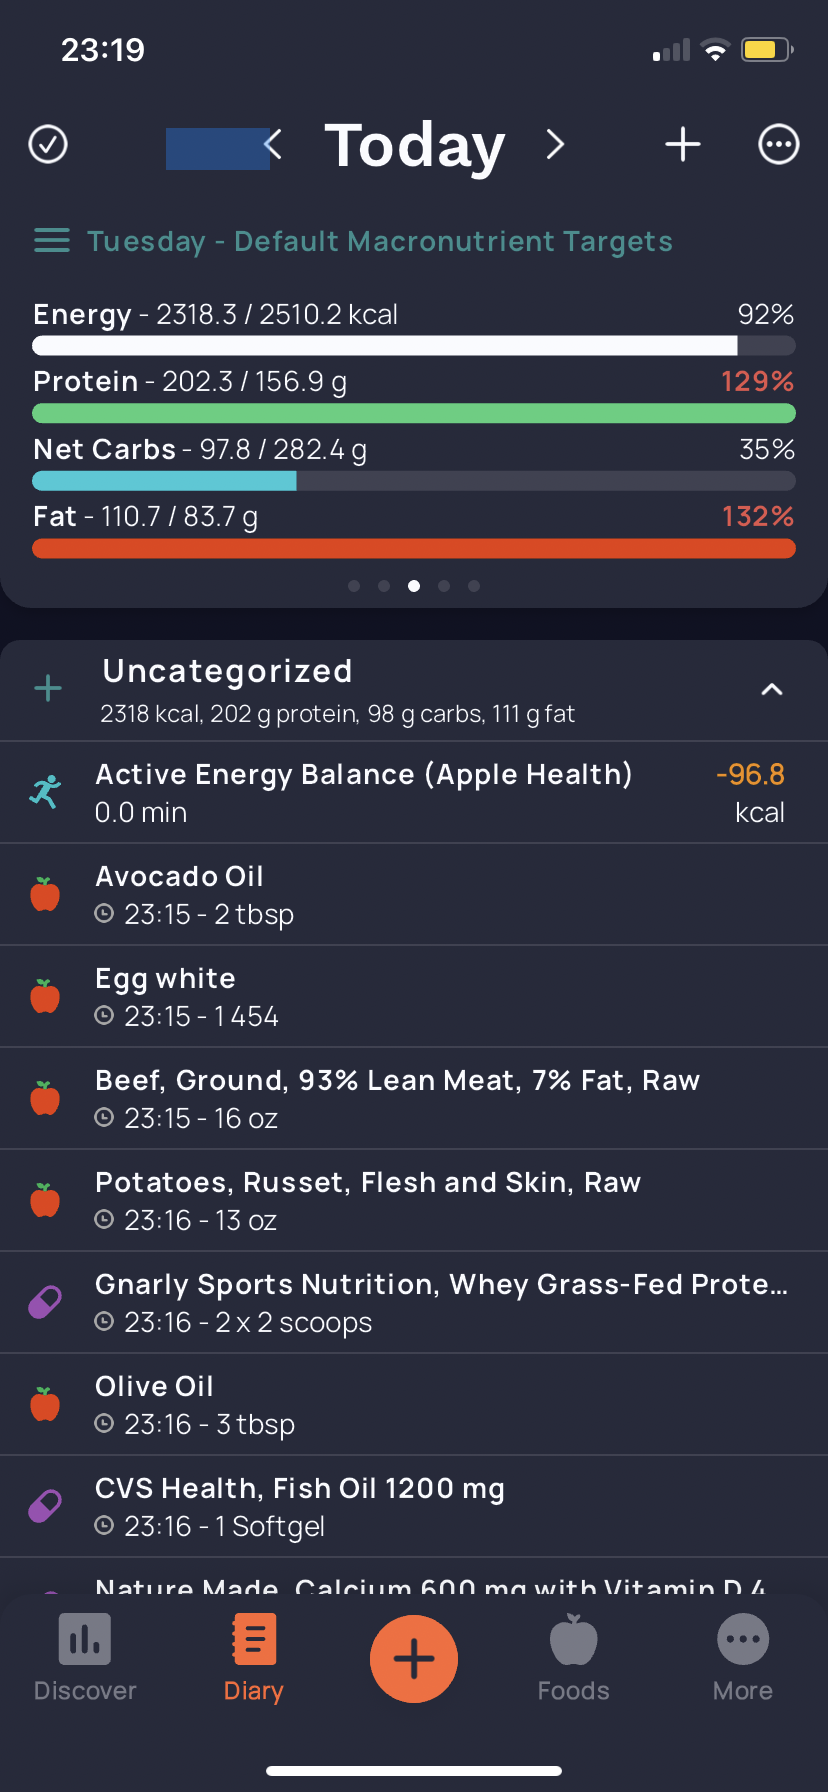
Task: Open the top-right ellipsis options menu
Action: pyautogui.click(x=779, y=144)
